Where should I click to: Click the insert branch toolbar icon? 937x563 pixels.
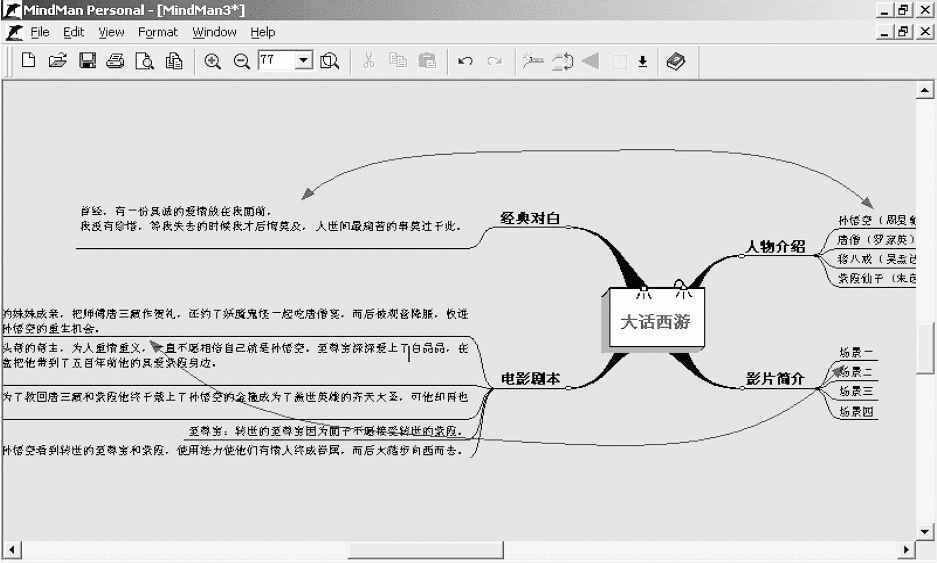[x=532, y=61]
